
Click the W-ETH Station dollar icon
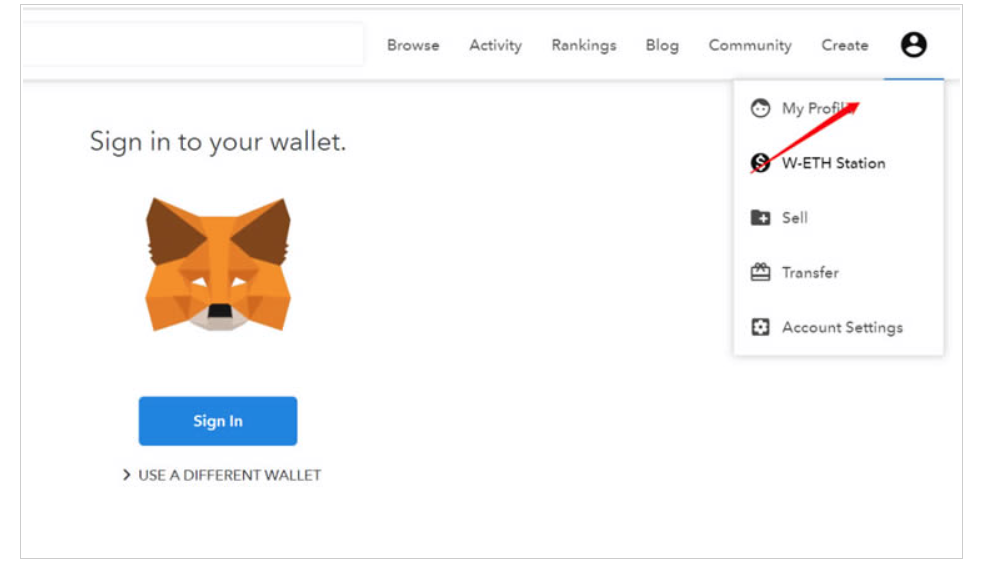coord(760,163)
